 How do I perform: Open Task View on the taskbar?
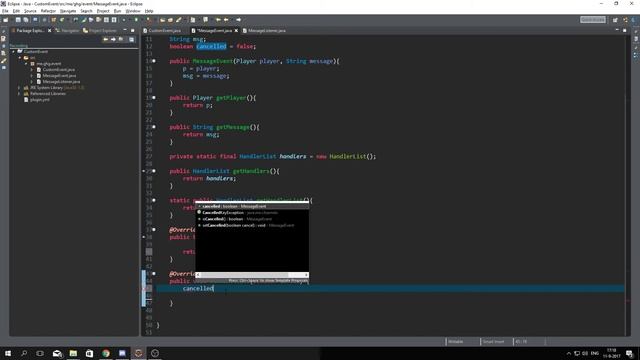[40, 353]
